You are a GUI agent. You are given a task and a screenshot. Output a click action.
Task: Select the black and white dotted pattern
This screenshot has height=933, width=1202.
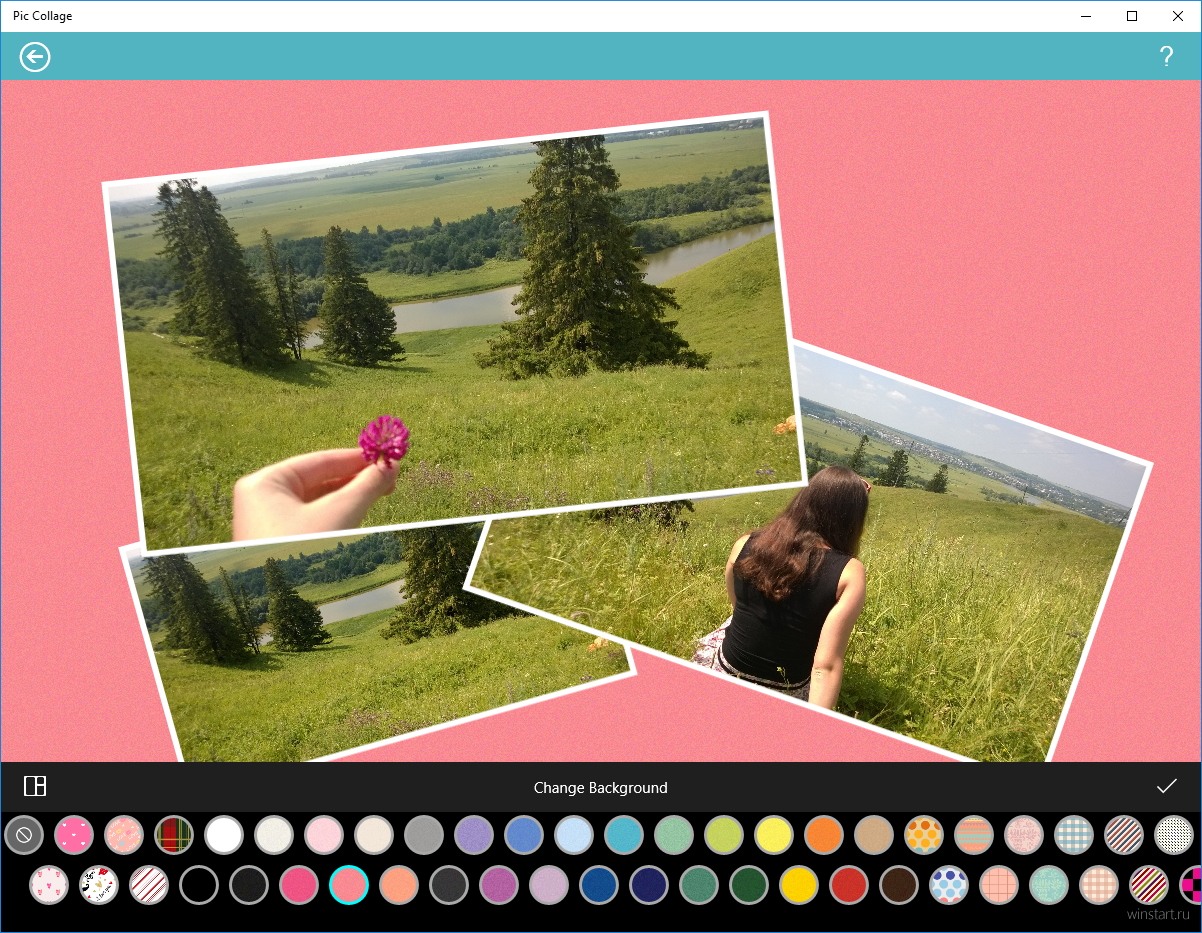pos(1174,835)
